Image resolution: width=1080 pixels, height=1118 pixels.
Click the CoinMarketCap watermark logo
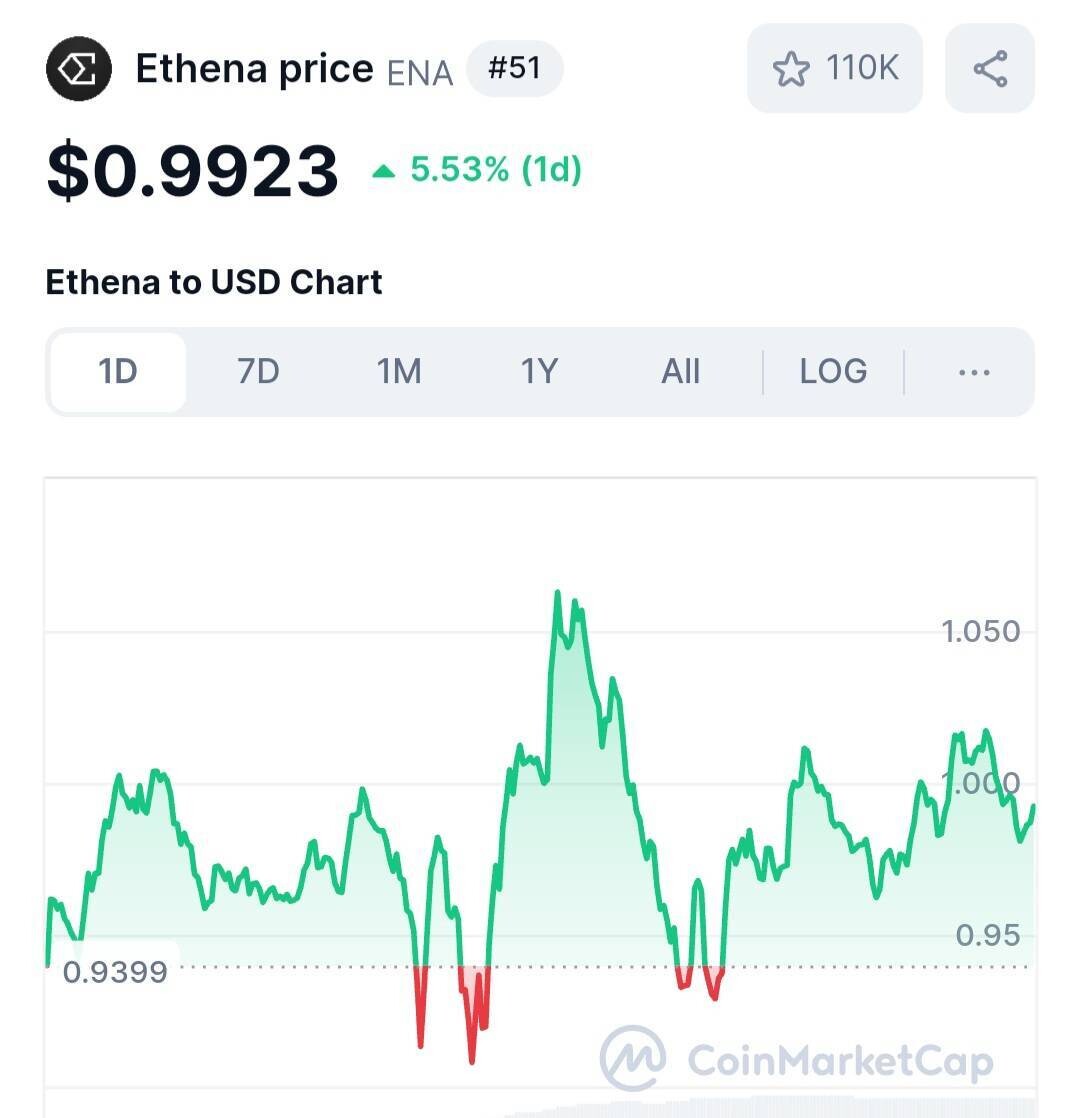(x=633, y=1058)
